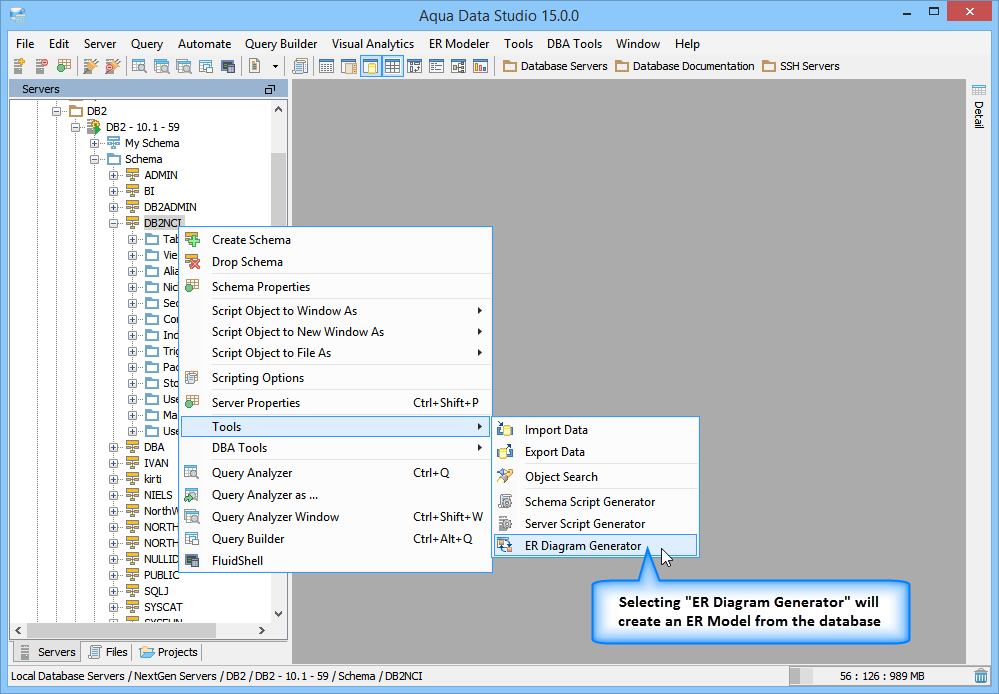Click the ER Diagram Generator icon
The image size is (999, 694).
(x=505, y=546)
